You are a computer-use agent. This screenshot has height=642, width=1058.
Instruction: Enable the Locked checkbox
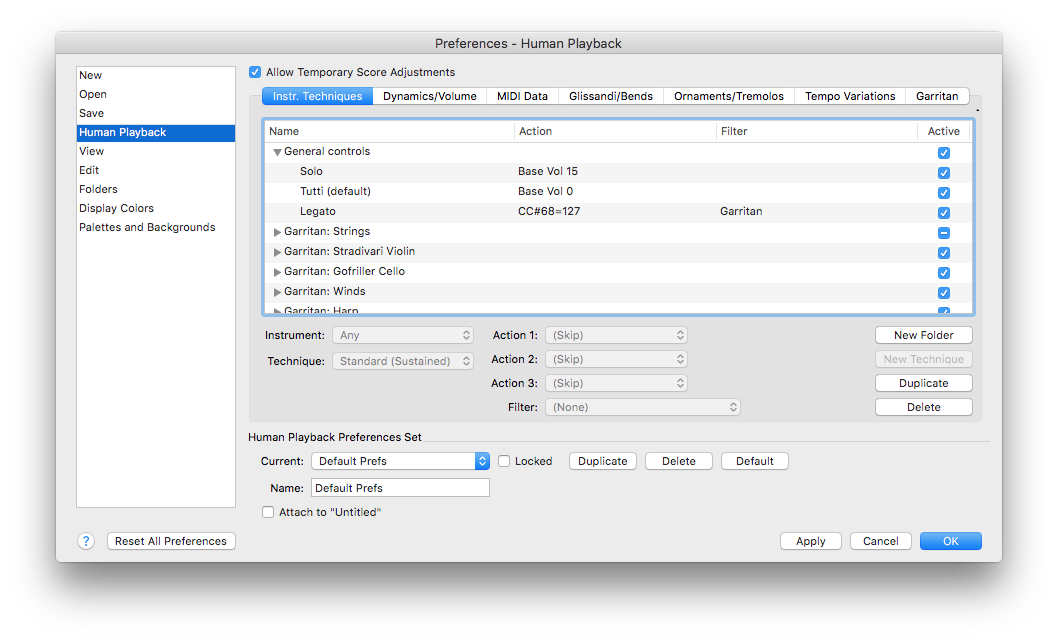504,461
